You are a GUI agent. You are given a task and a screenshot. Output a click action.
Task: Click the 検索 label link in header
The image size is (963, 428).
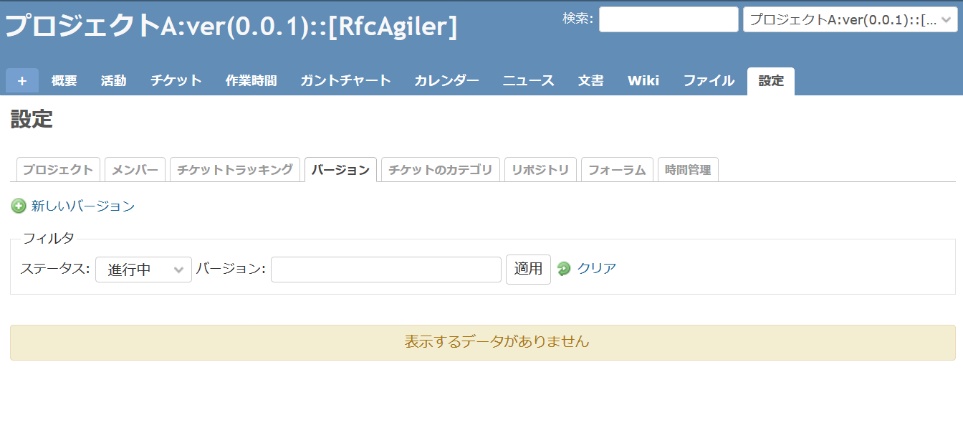click(577, 18)
